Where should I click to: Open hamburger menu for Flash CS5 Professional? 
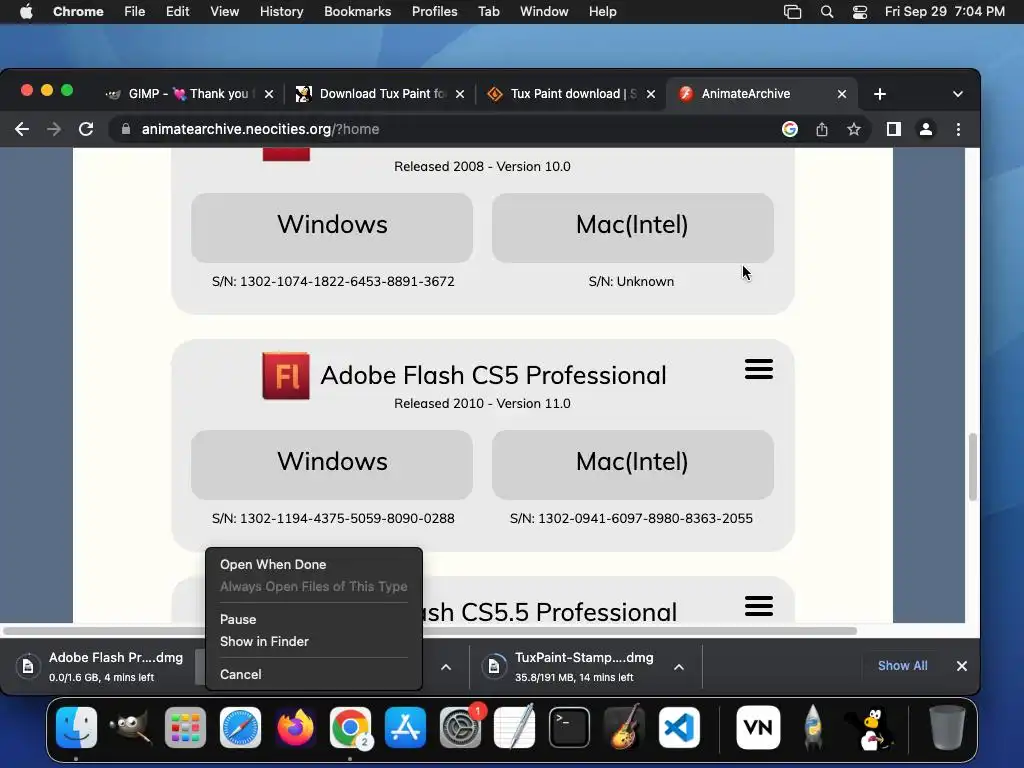coord(758,369)
